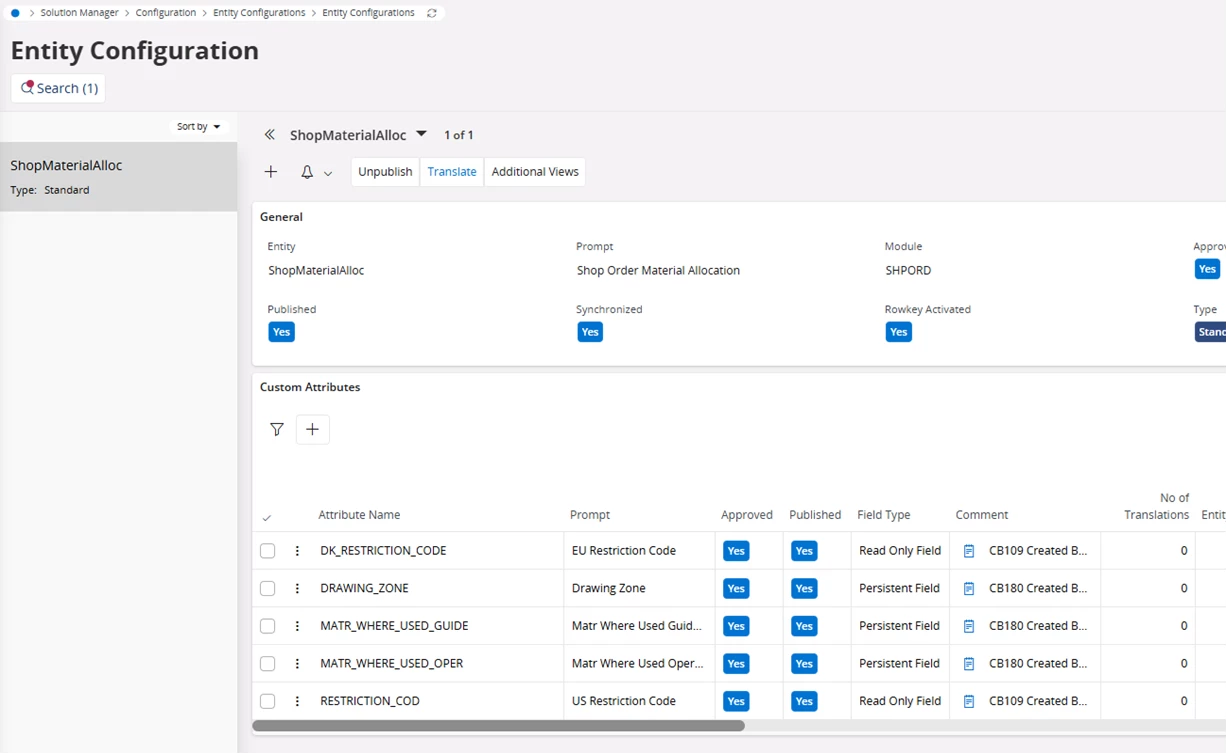Click the refresh icon in the breadcrumb bar
1227x754 pixels.
pyautogui.click(x=432, y=13)
